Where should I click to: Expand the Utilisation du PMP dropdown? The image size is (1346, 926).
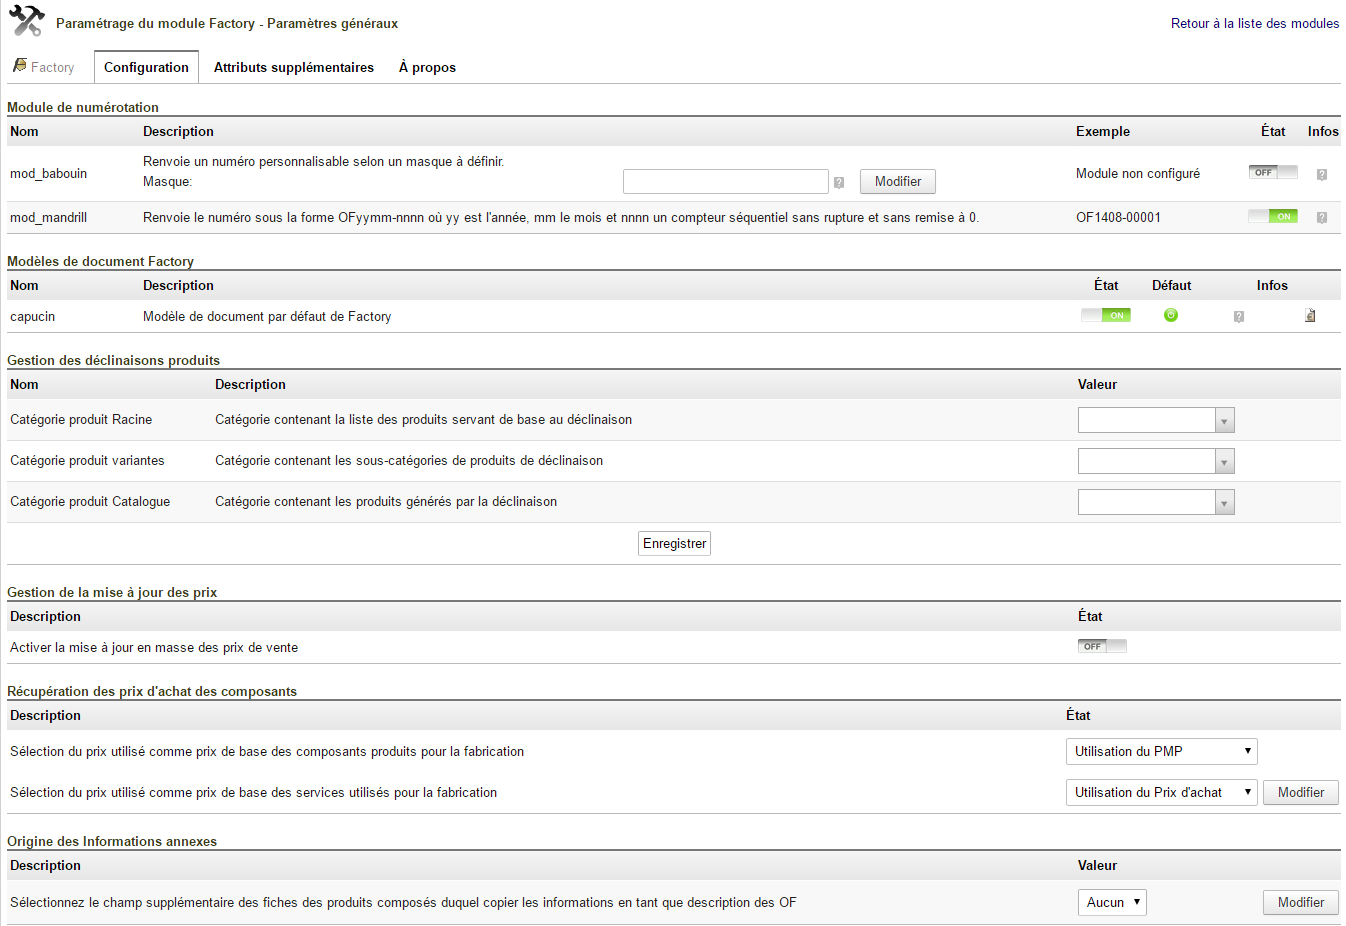(x=1160, y=751)
